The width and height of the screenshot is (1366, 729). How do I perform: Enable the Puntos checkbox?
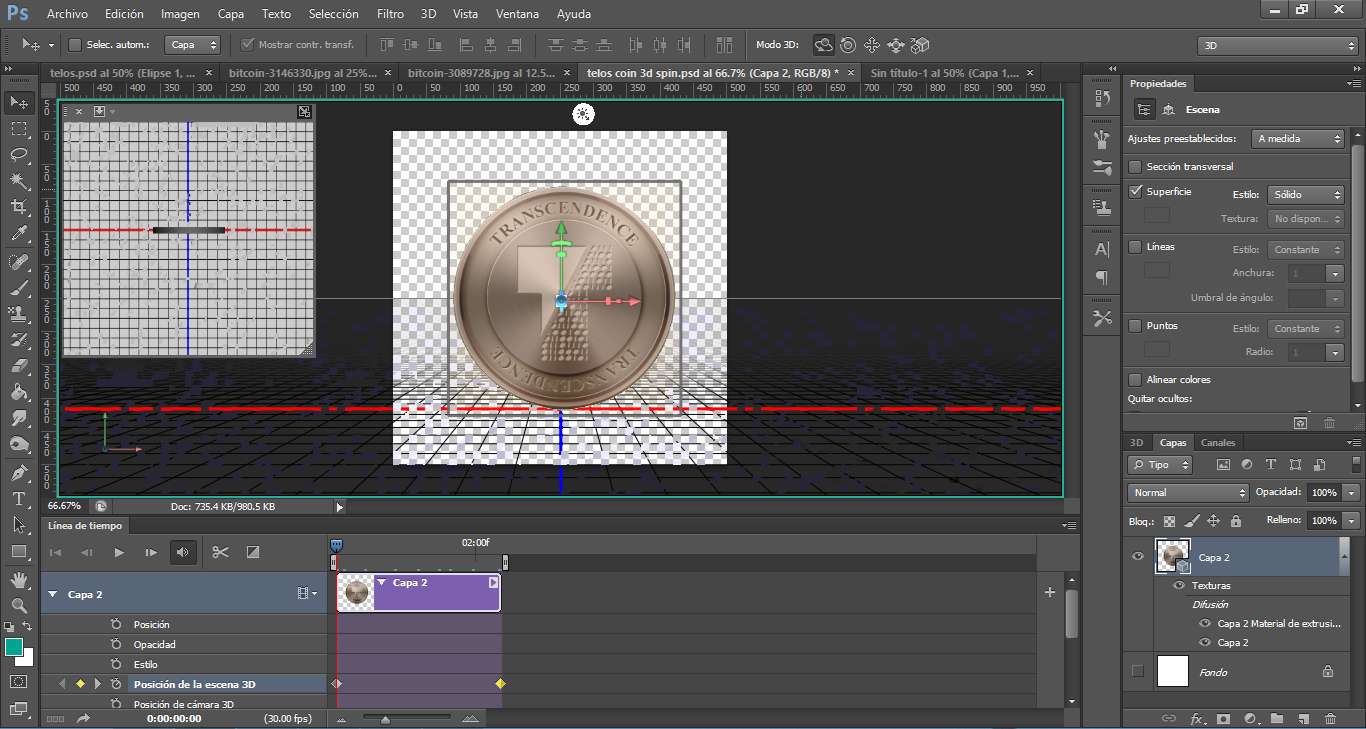[1135, 326]
